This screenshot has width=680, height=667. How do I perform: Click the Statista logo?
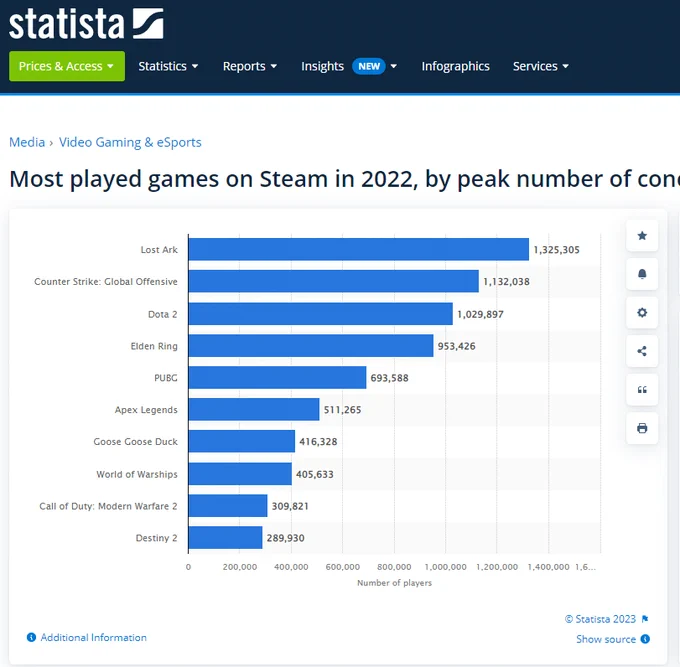point(86,23)
